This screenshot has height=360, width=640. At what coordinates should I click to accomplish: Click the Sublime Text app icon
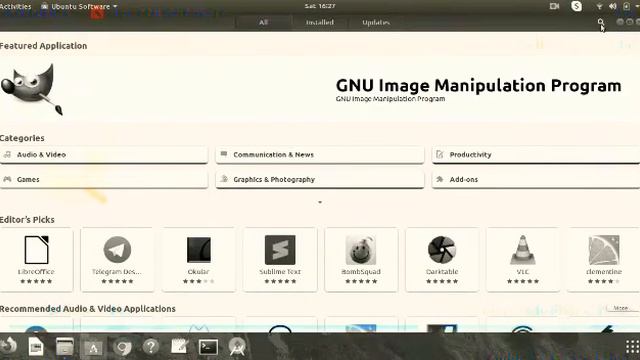click(x=280, y=250)
